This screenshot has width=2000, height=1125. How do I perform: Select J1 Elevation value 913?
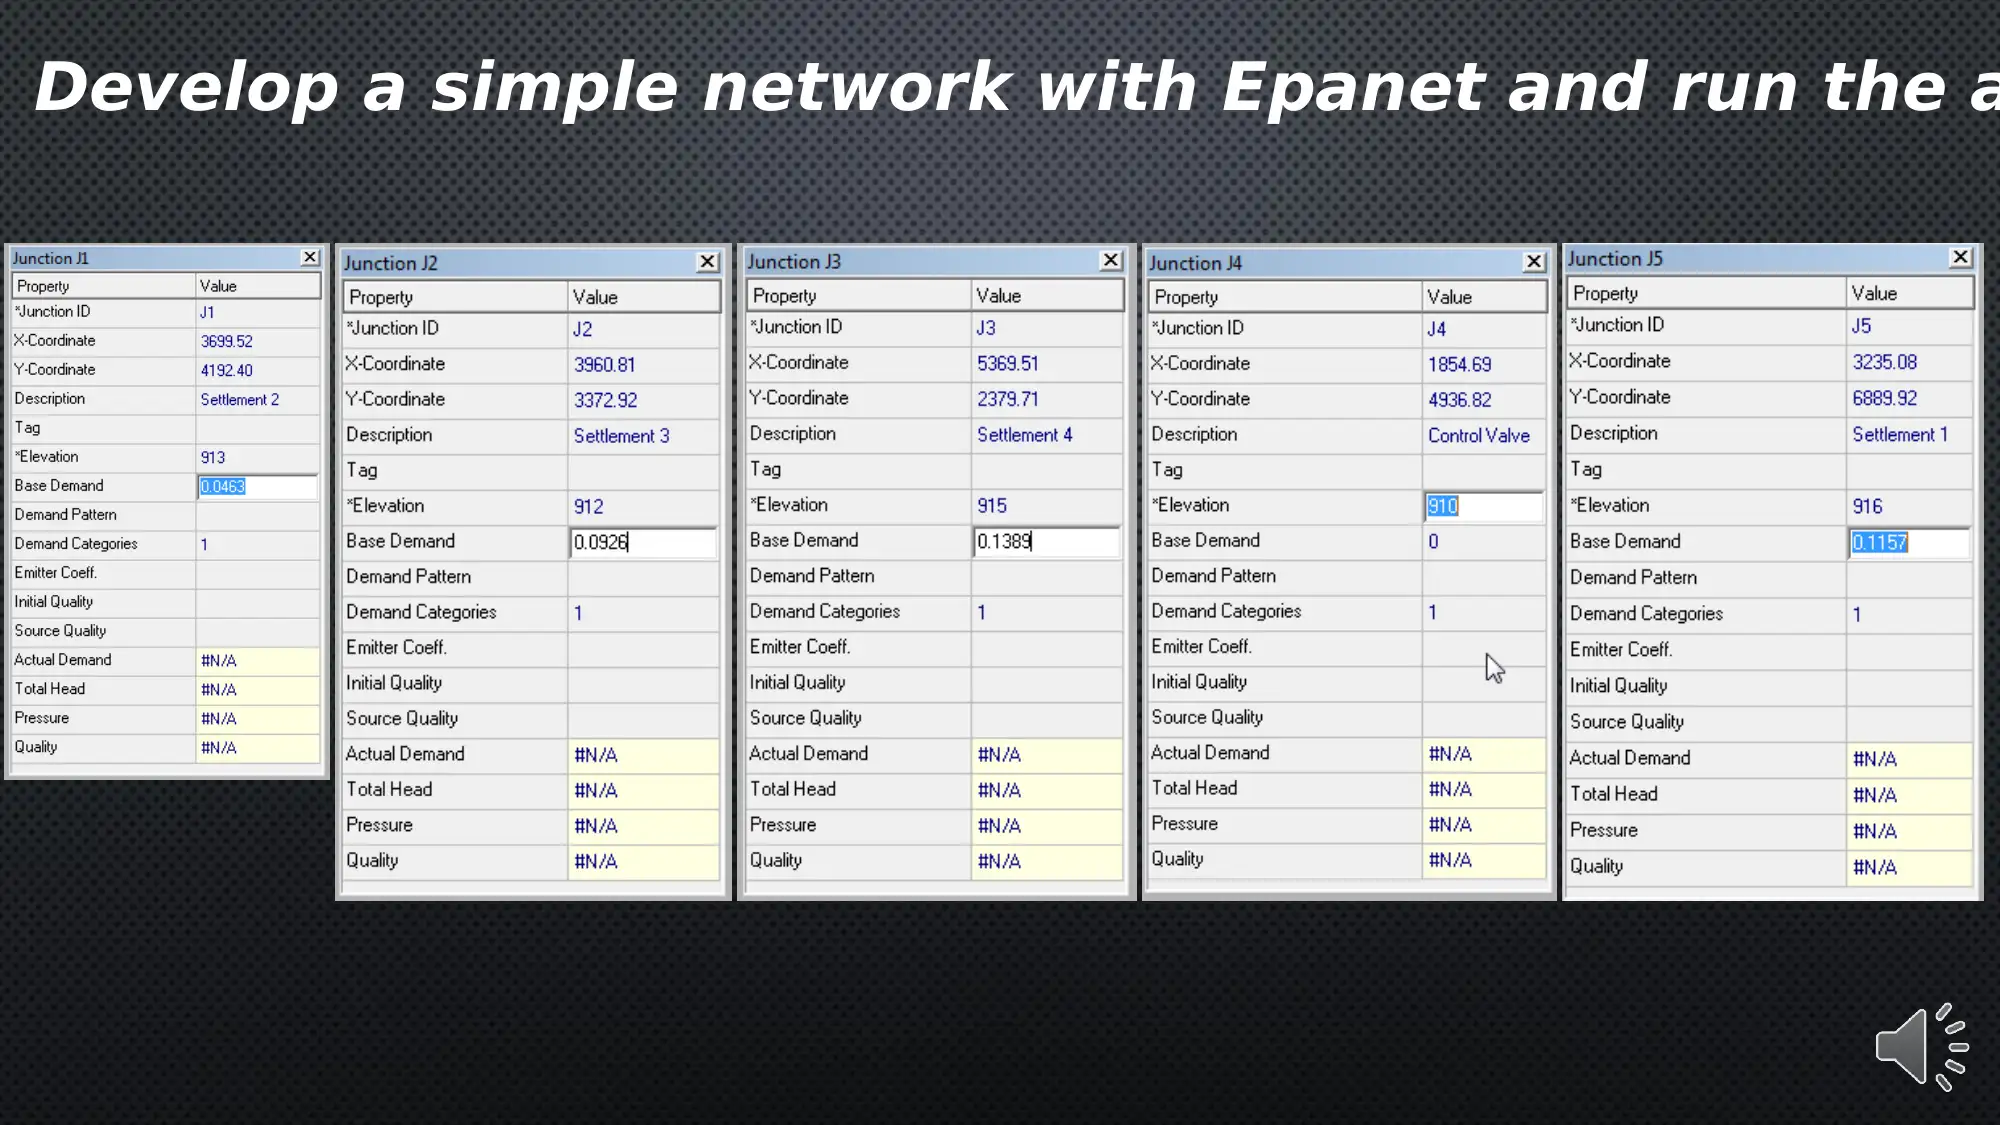(x=213, y=457)
